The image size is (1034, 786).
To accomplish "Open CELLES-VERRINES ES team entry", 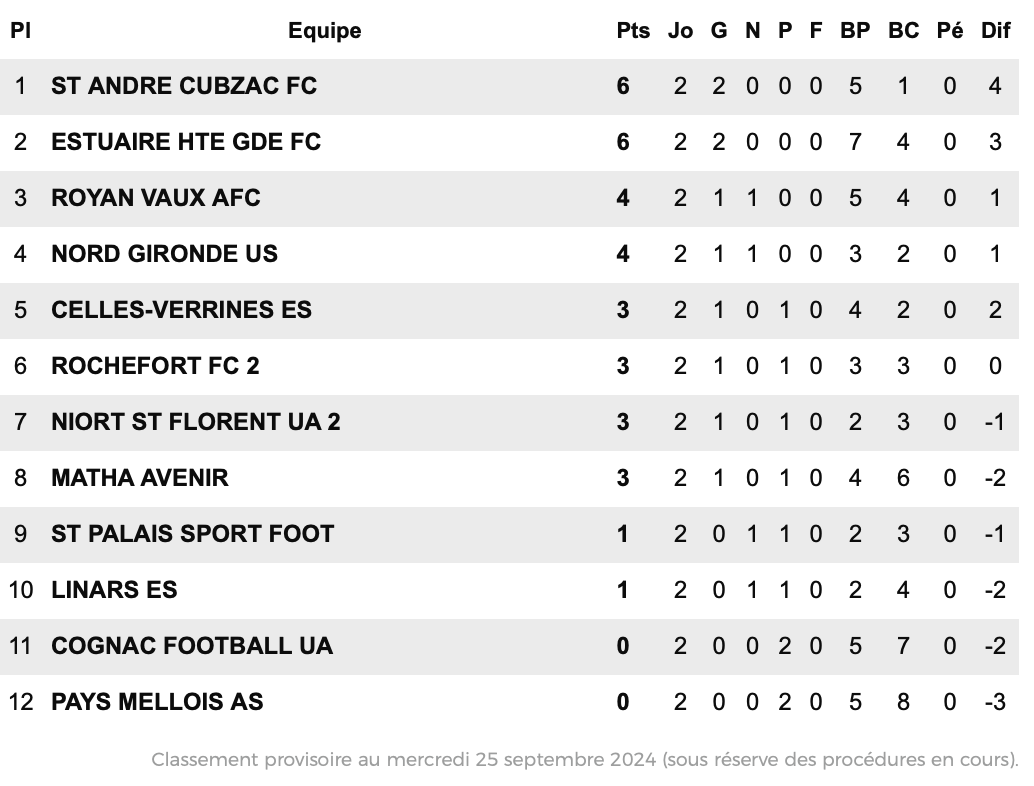I will point(181,311).
